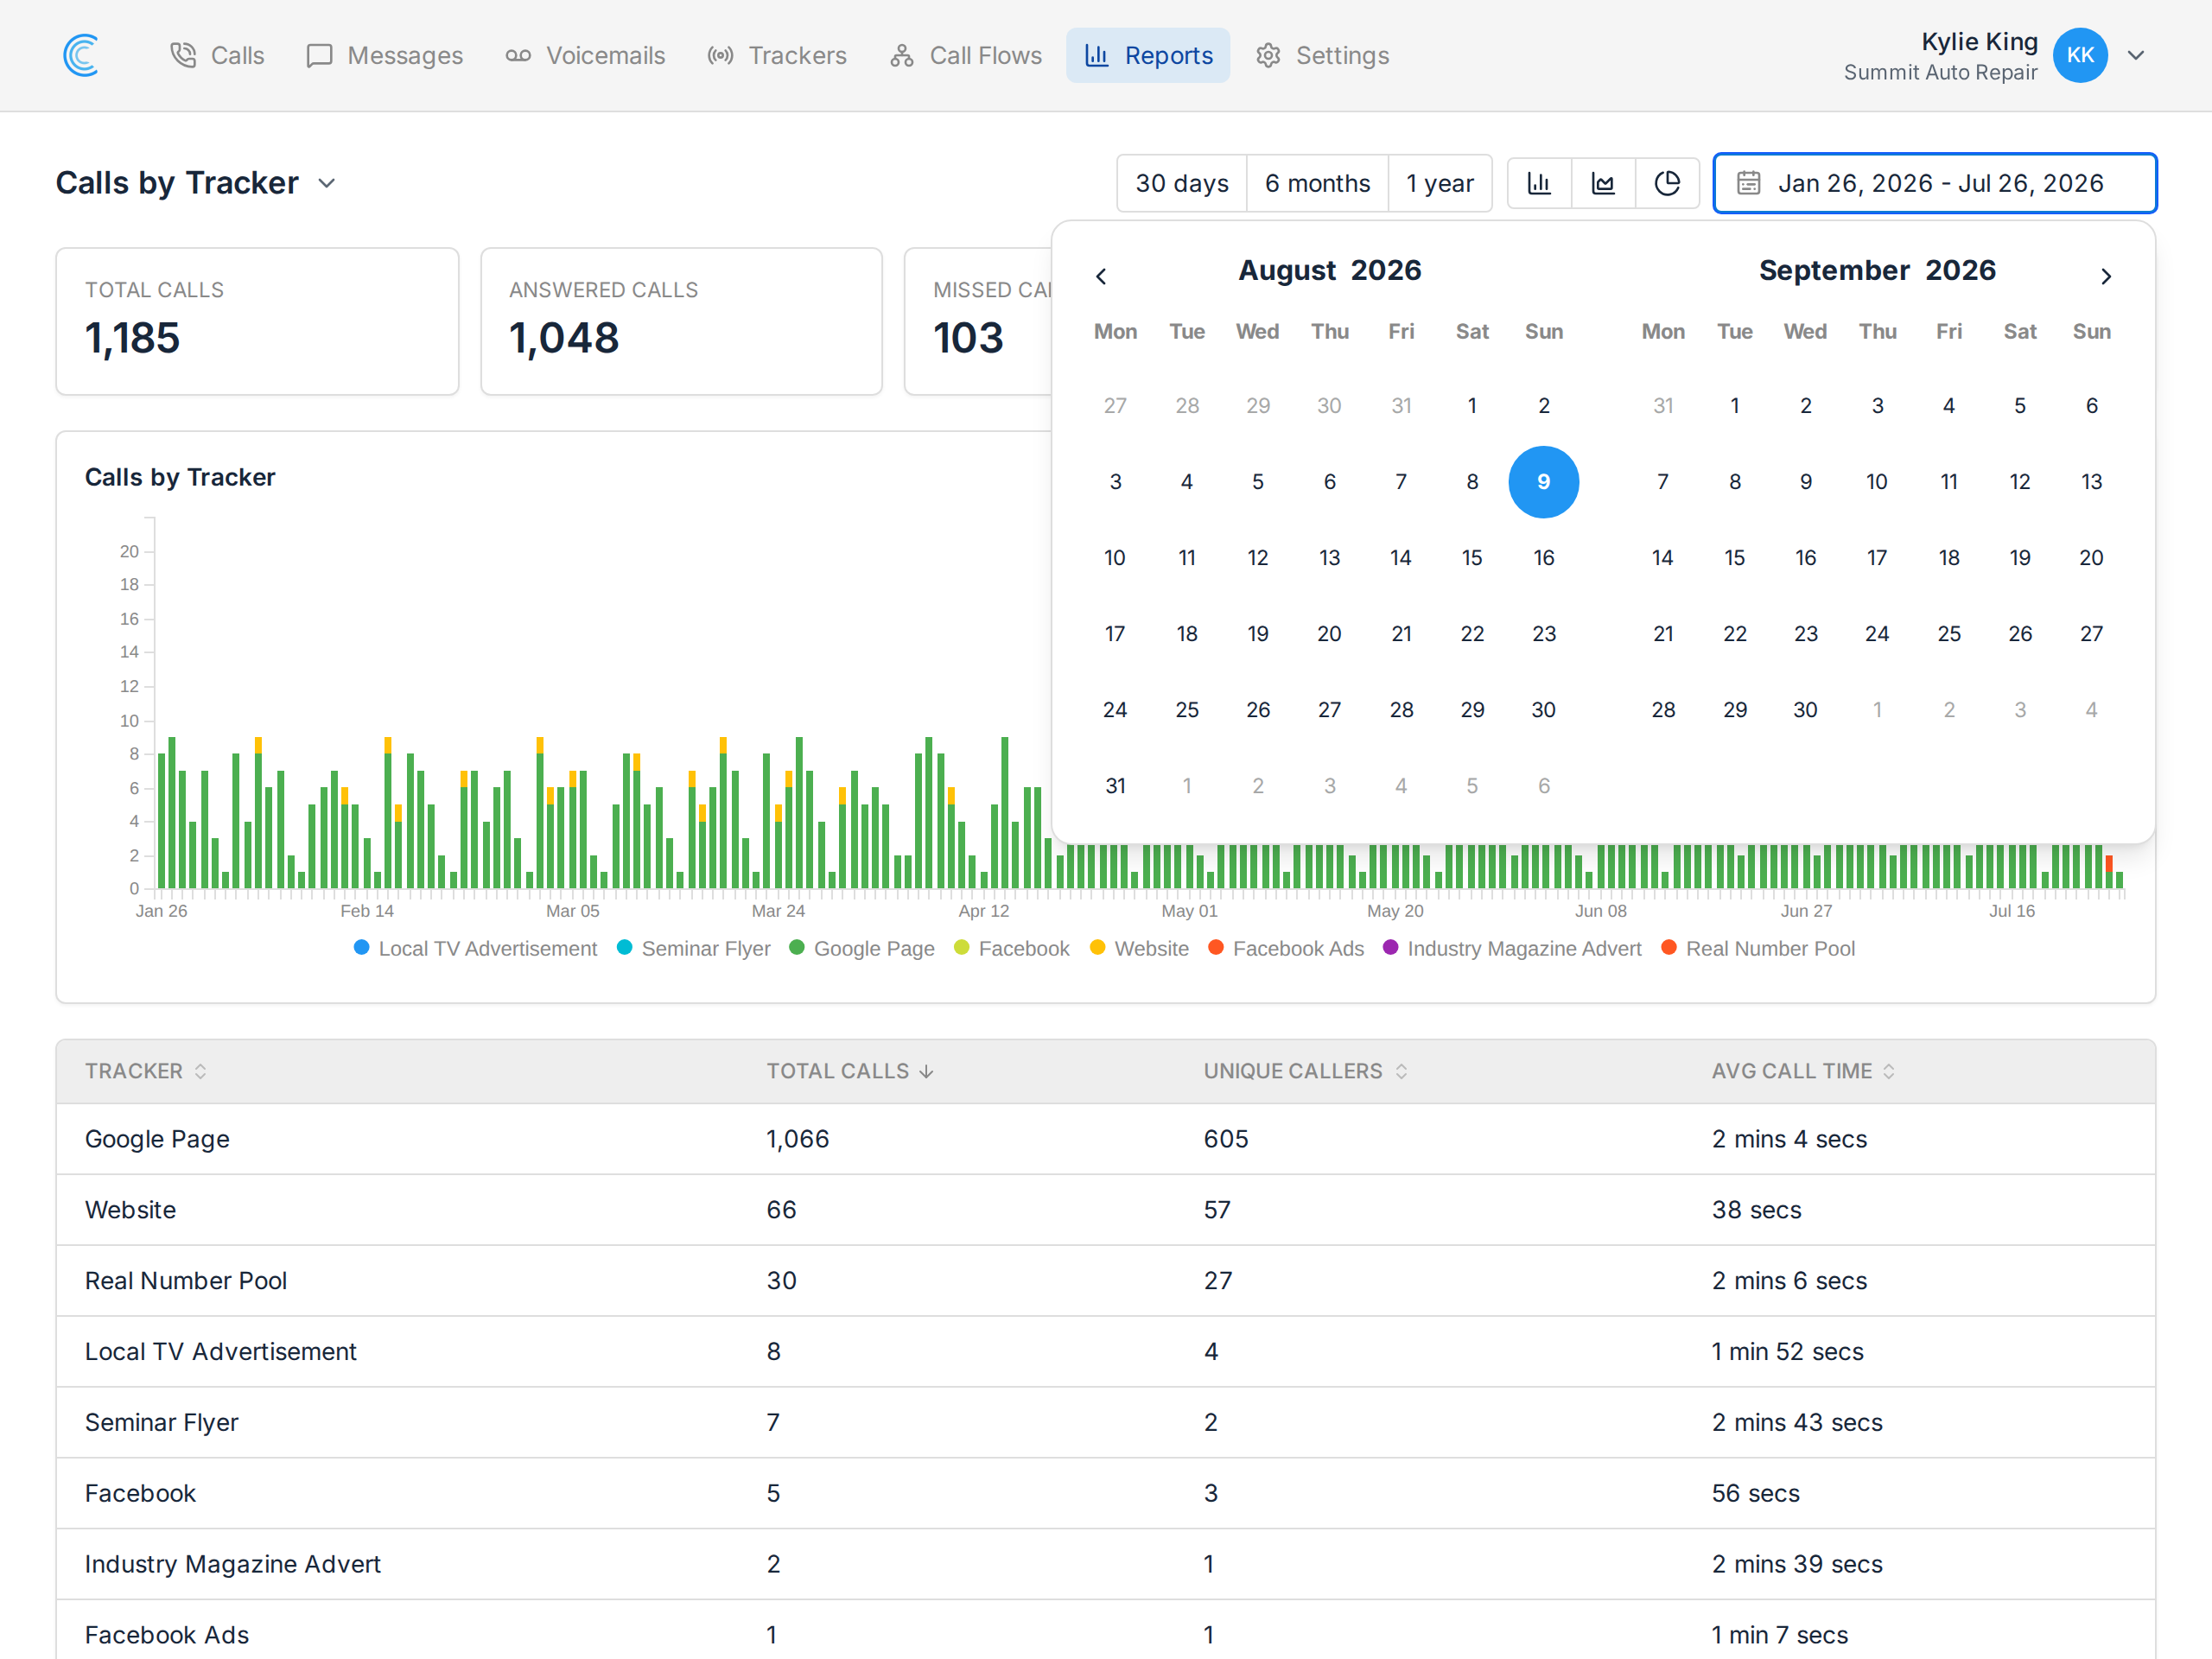Open the user account menu chevron
This screenshot has width=2212, height=1659.
pyautogui.click(x=2136, y=55)
